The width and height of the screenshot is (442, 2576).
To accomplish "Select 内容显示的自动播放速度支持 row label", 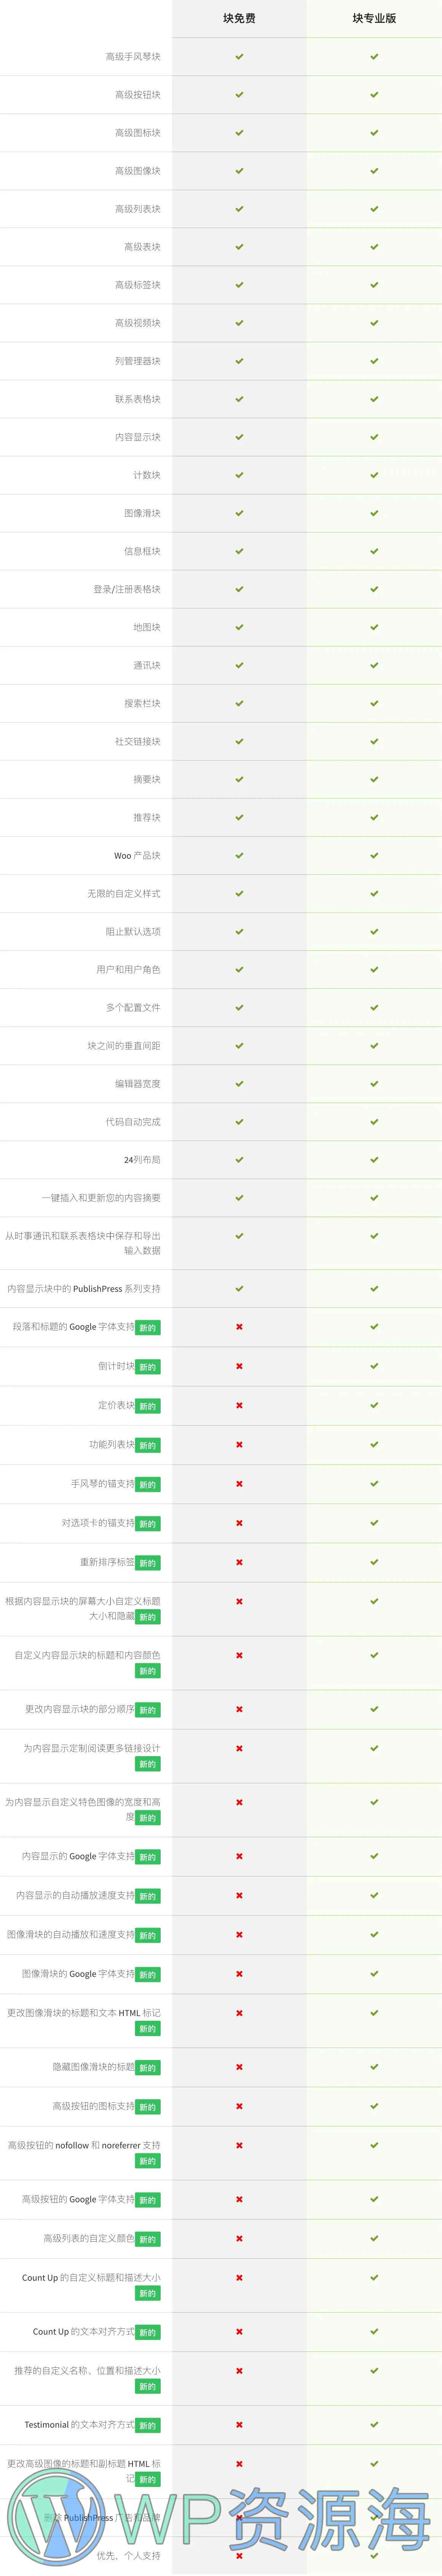I will pos(75,1895).
